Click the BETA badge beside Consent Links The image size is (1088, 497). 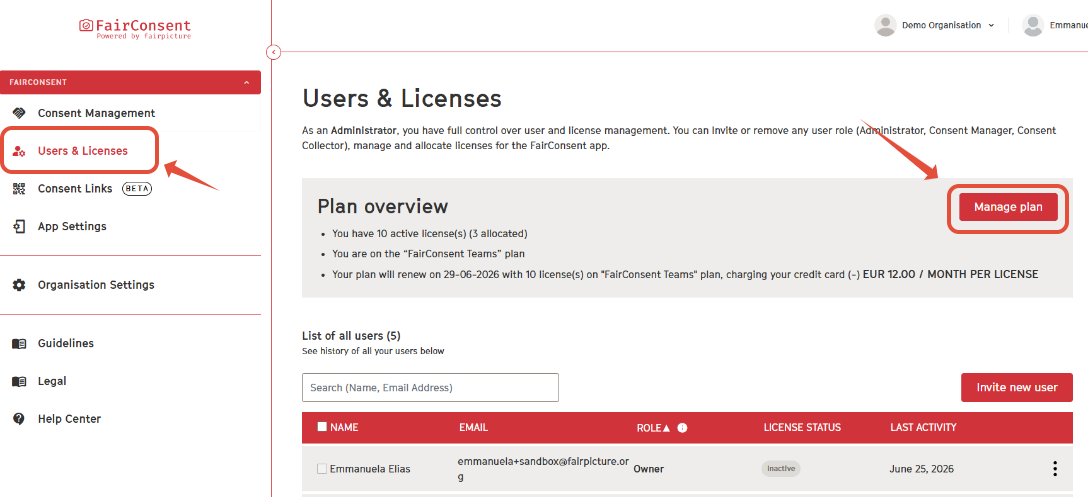click(137, 189)
